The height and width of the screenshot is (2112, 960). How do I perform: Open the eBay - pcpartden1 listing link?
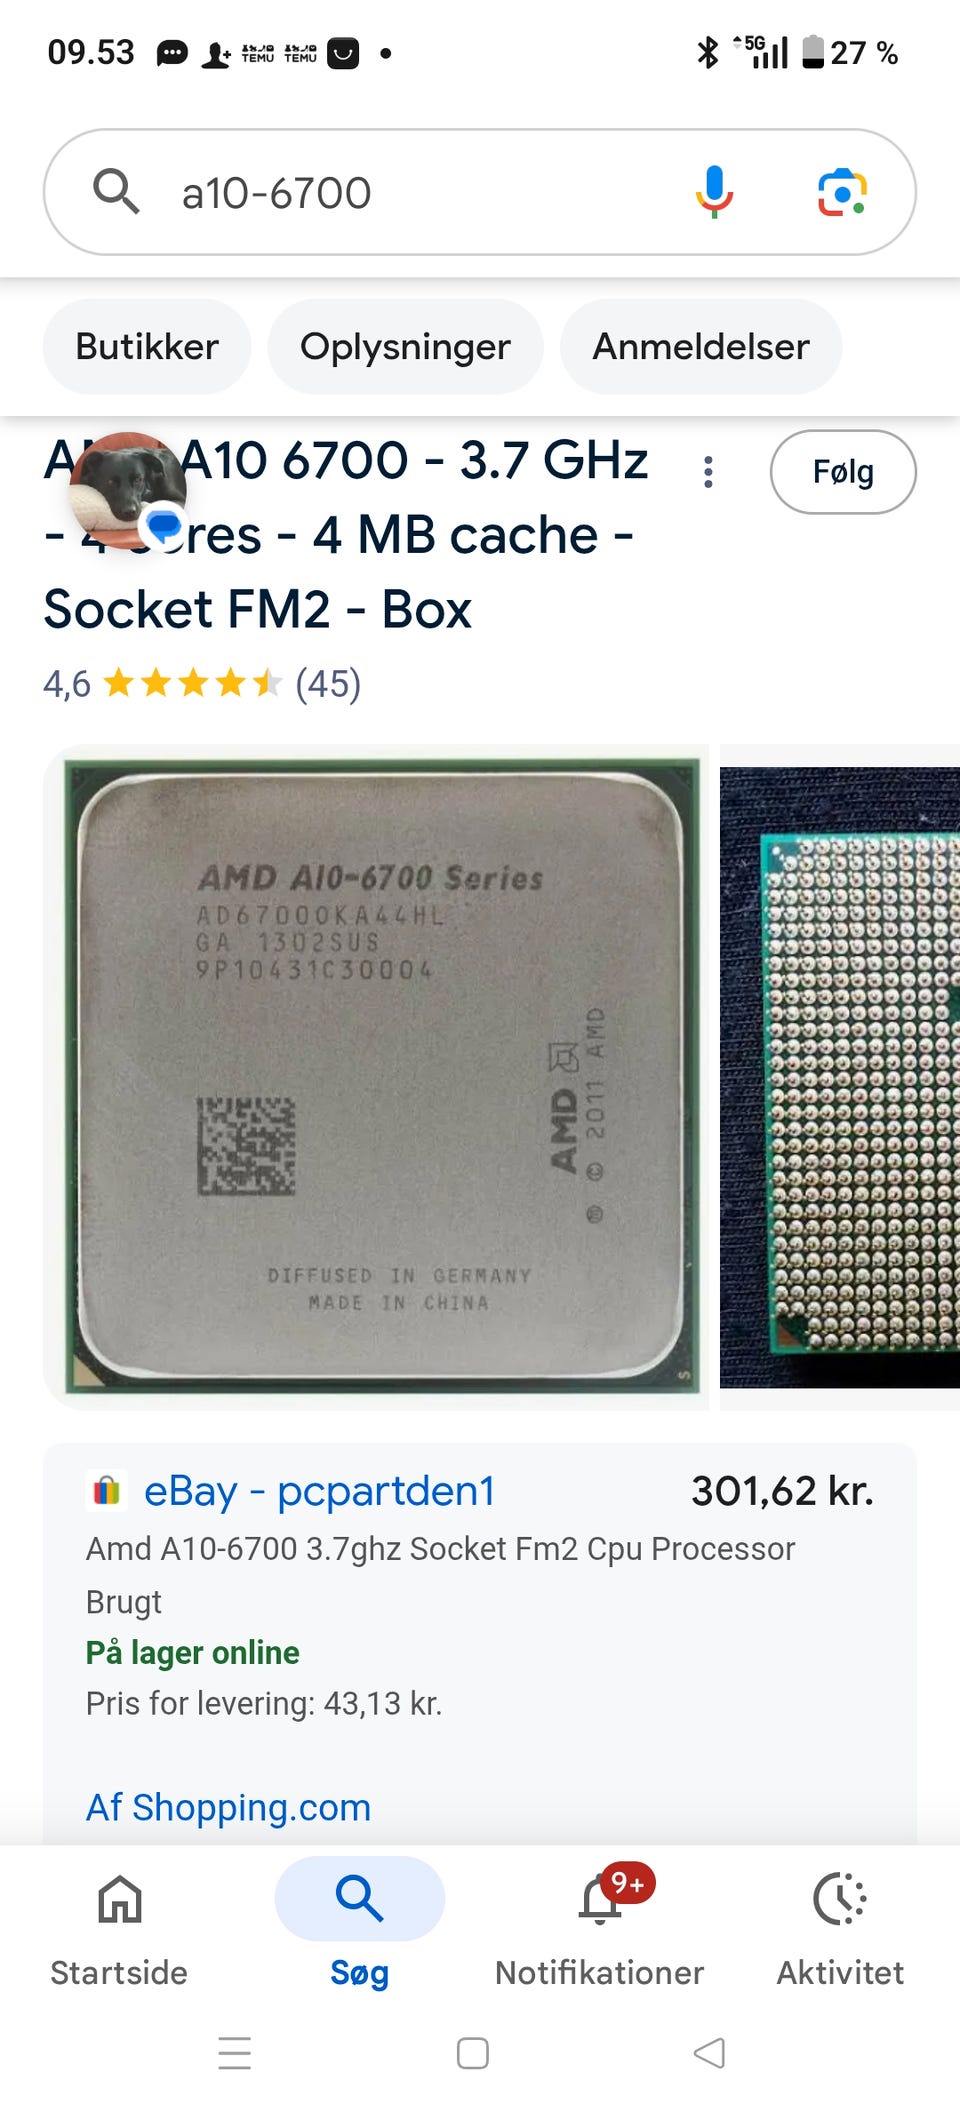click(x=320, y=1491)
